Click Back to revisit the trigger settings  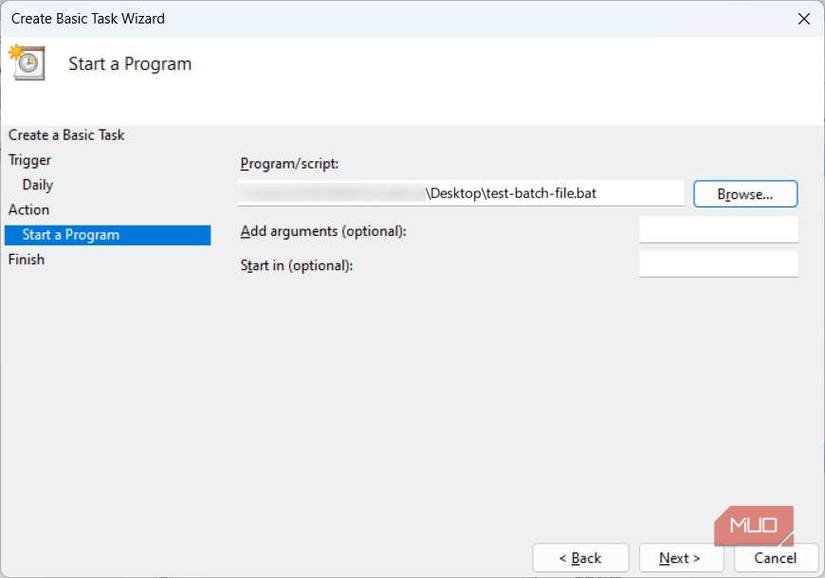[x=580, y=558]
